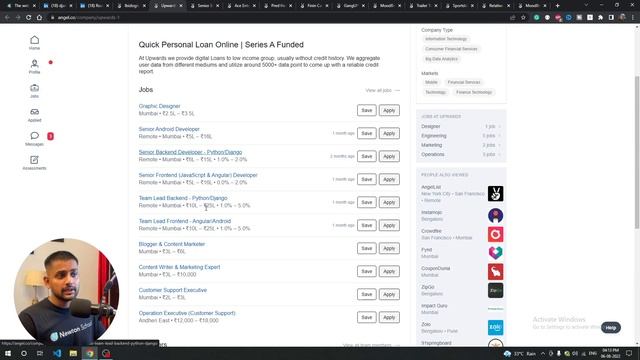Open the Applied inbox sidebar icon

[x=34, y=112]
